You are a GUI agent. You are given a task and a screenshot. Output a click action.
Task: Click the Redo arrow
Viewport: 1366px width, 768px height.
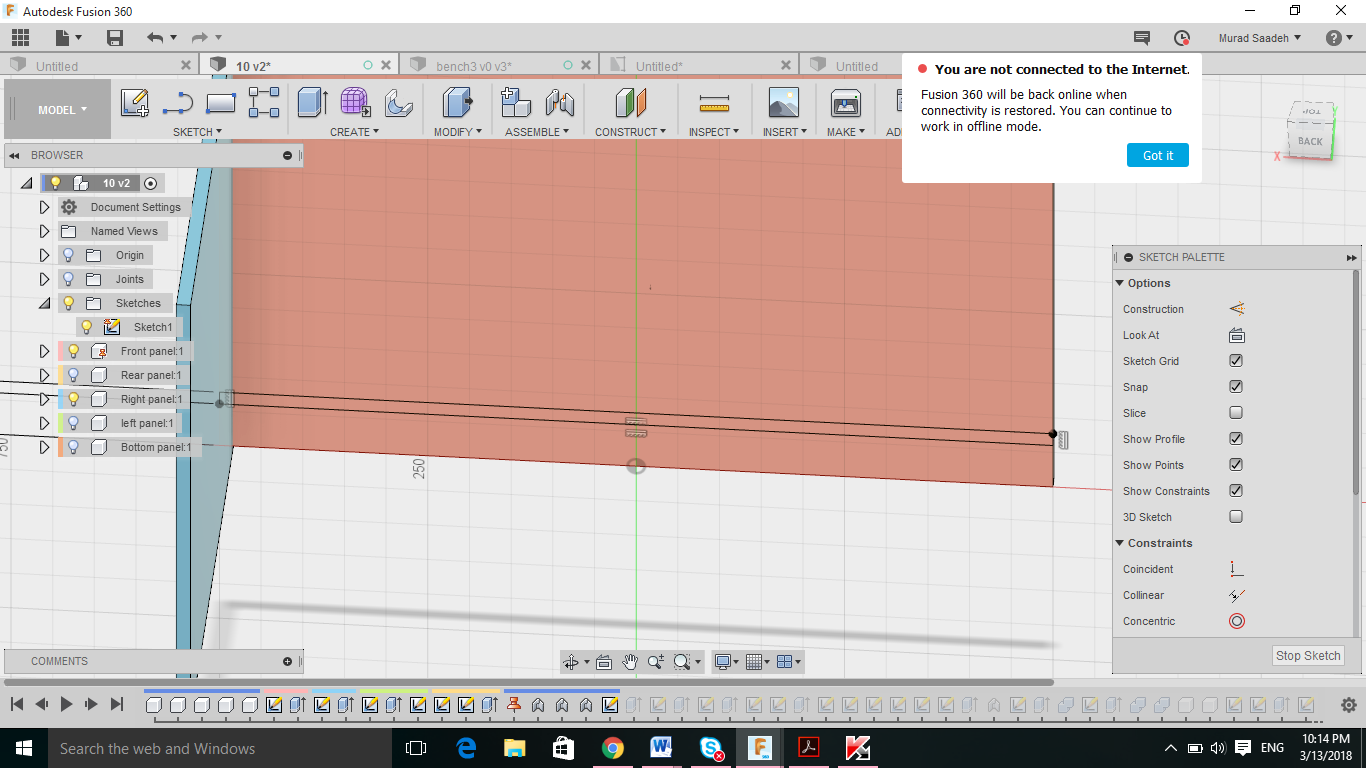200,38
